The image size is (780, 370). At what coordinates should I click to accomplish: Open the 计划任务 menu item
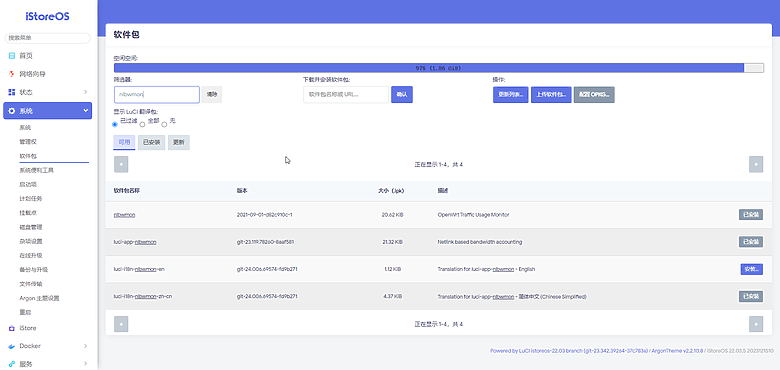[31, 199]
